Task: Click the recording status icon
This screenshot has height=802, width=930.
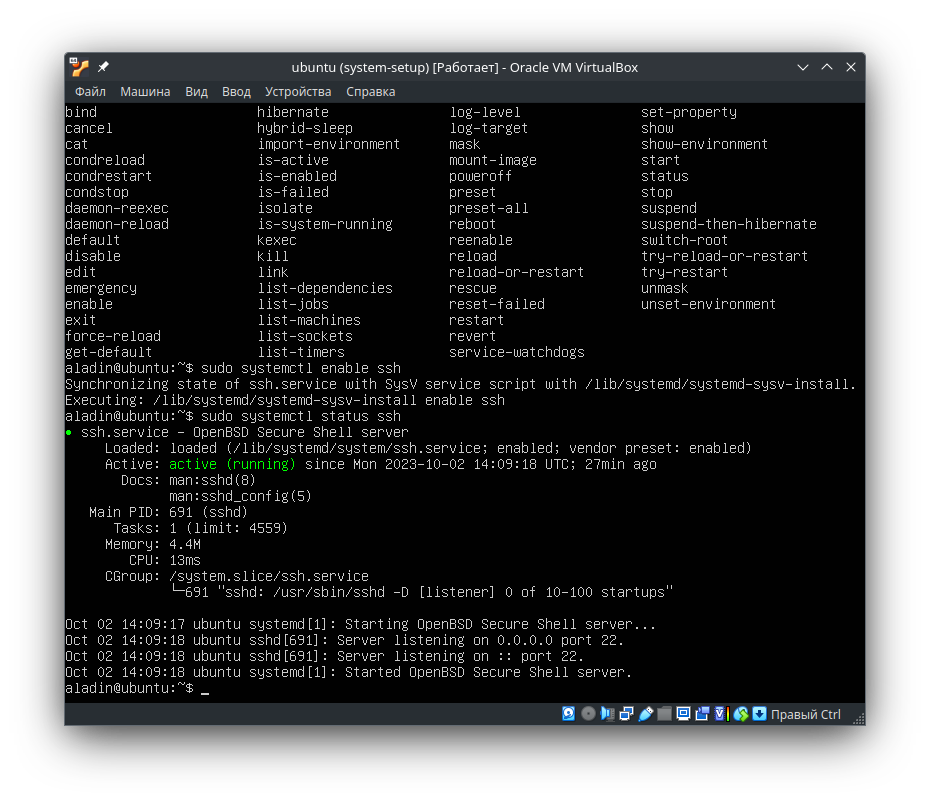Action: pos(701,713)
